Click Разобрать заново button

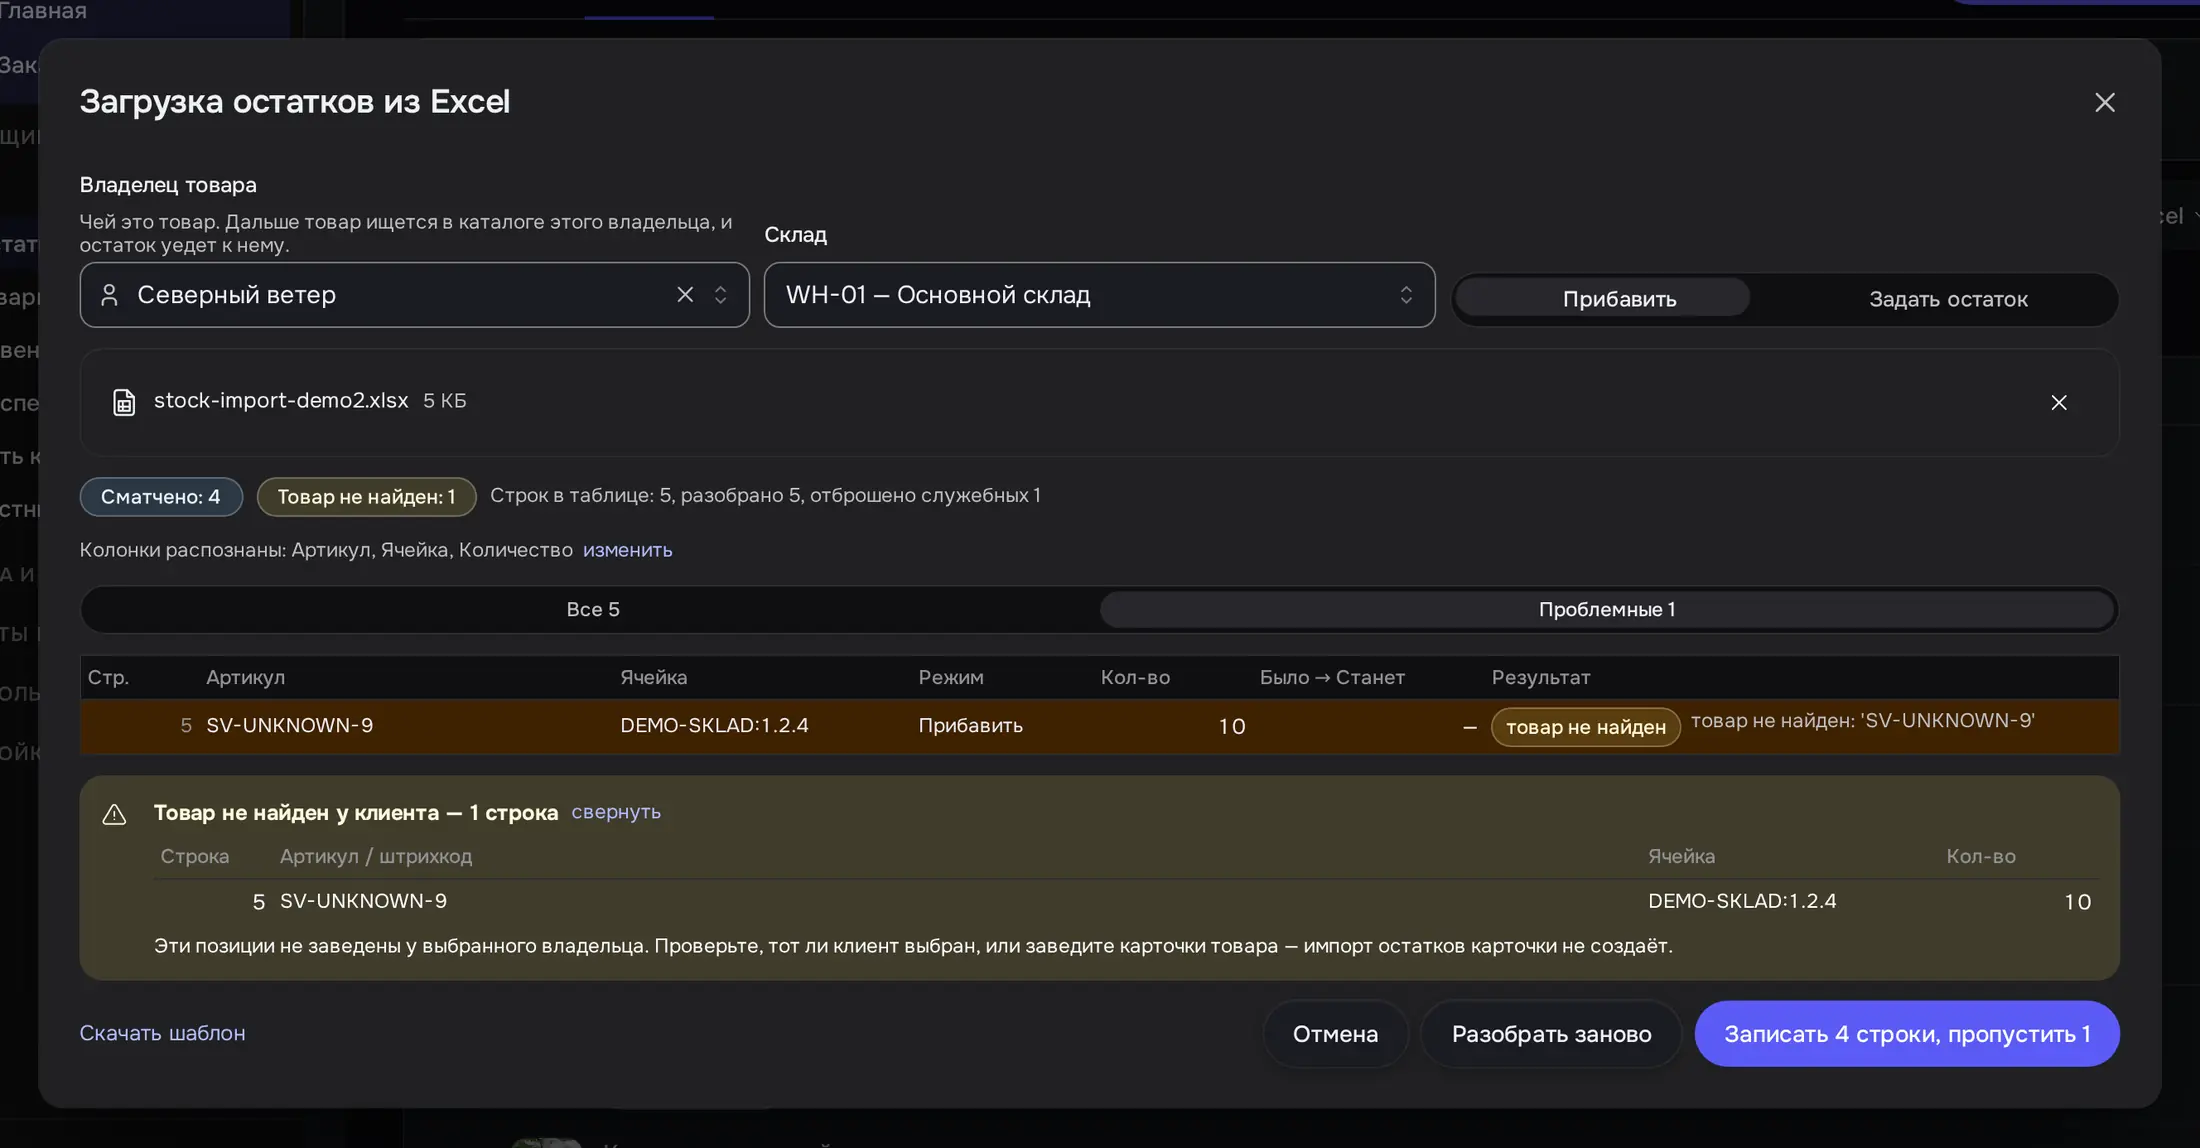pos(1551,1034)
